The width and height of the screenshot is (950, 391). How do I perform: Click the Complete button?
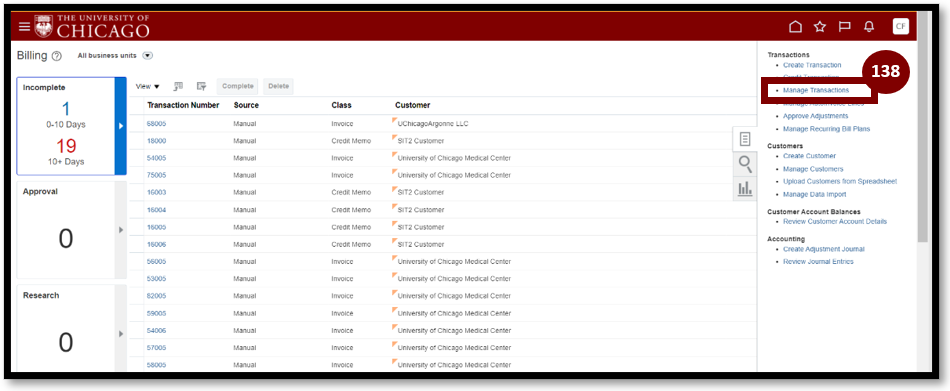(238, 87)
